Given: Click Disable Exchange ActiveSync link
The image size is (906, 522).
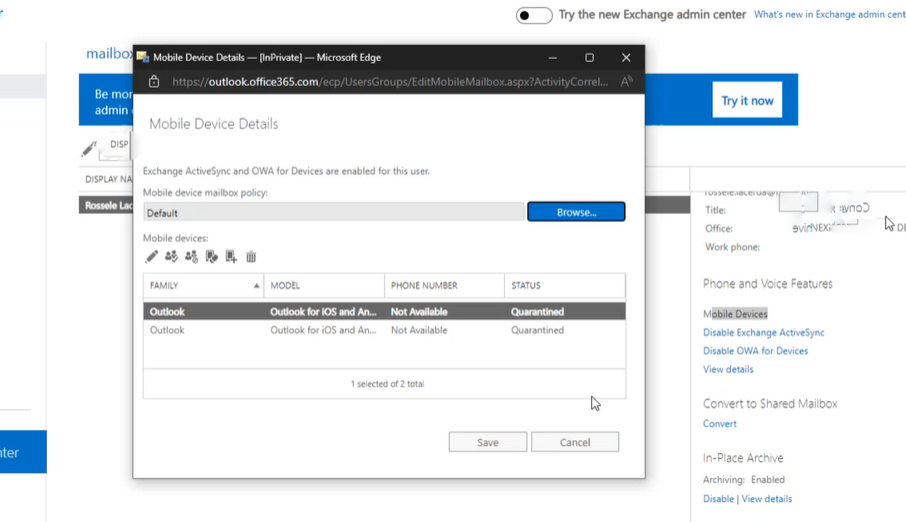Looking at the screenshot, I should tap(763, 332).
